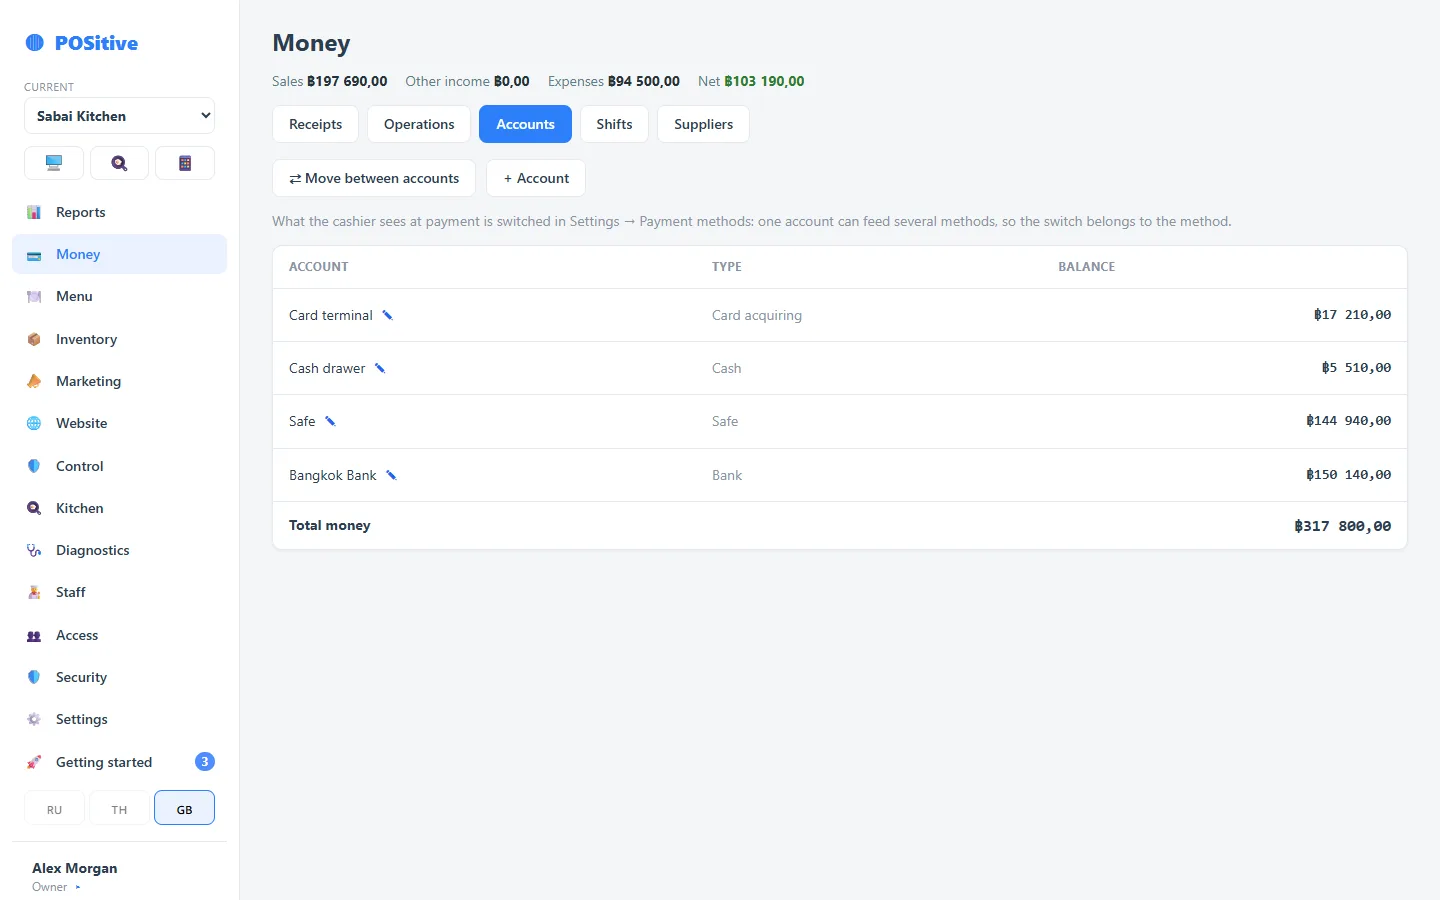
Task: Go to the Staff section
Action: click(120, 592)
